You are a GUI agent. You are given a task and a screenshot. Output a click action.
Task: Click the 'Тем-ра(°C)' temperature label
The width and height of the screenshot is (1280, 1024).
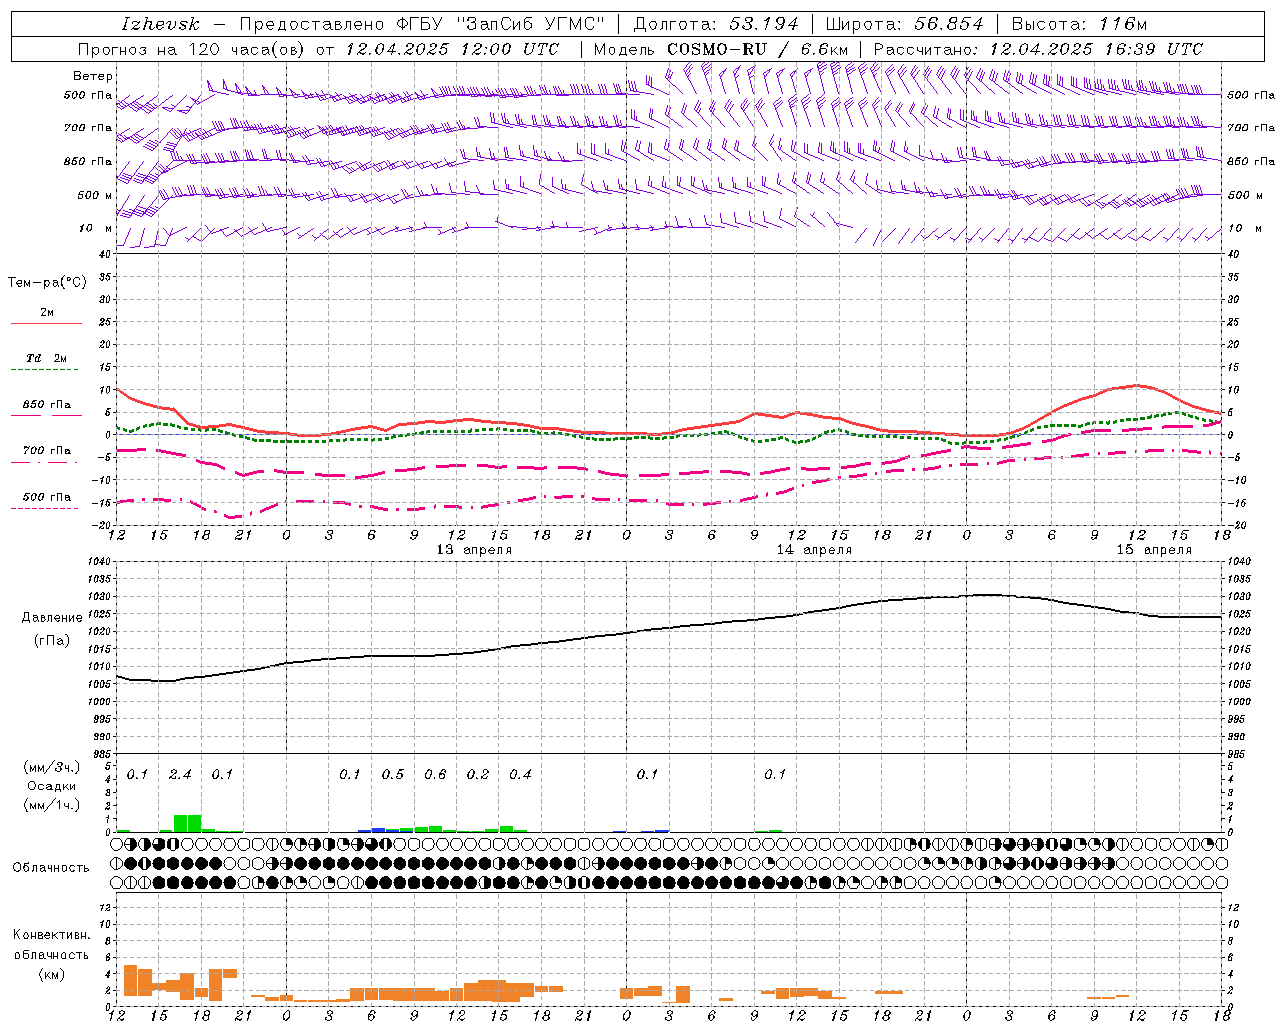(47, 283)
